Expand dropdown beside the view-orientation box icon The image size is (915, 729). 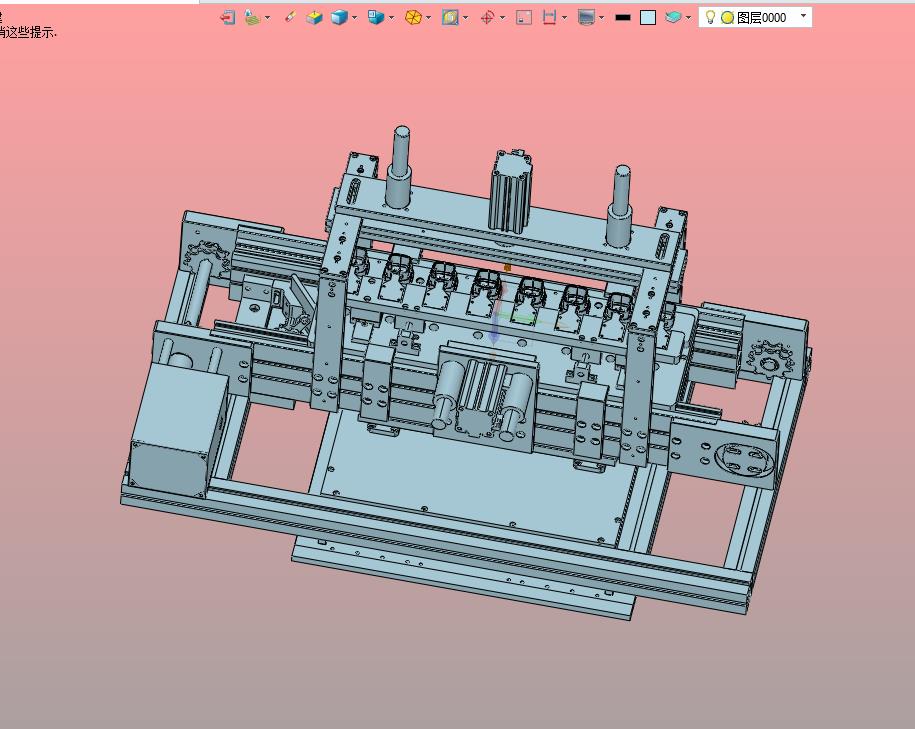391,18
